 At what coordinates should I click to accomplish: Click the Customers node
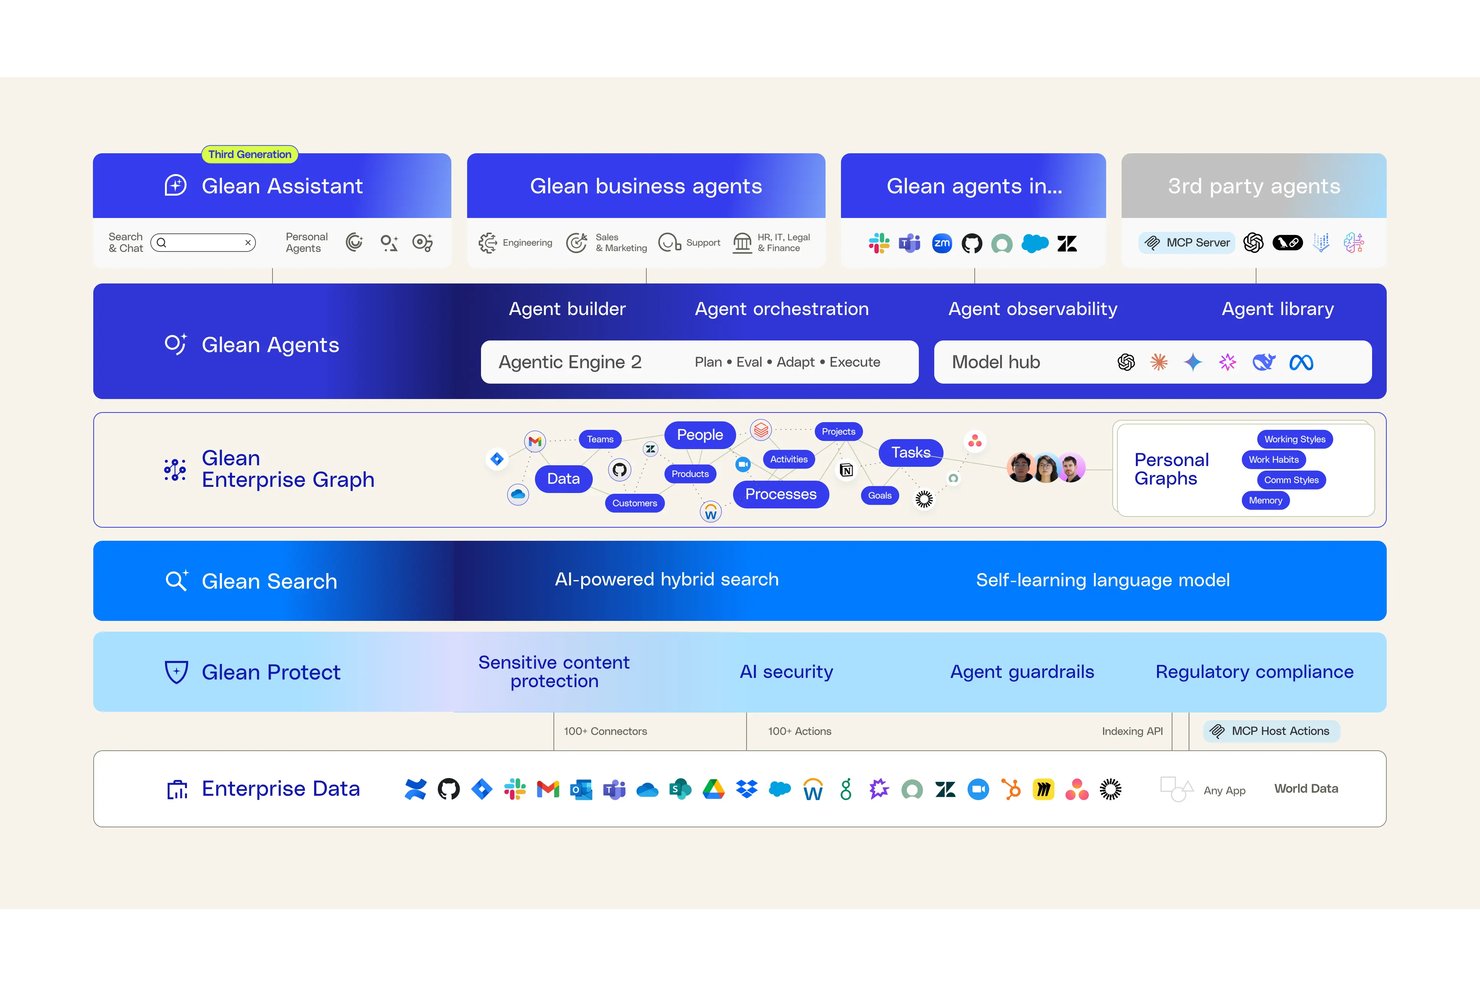coord(635,503)
